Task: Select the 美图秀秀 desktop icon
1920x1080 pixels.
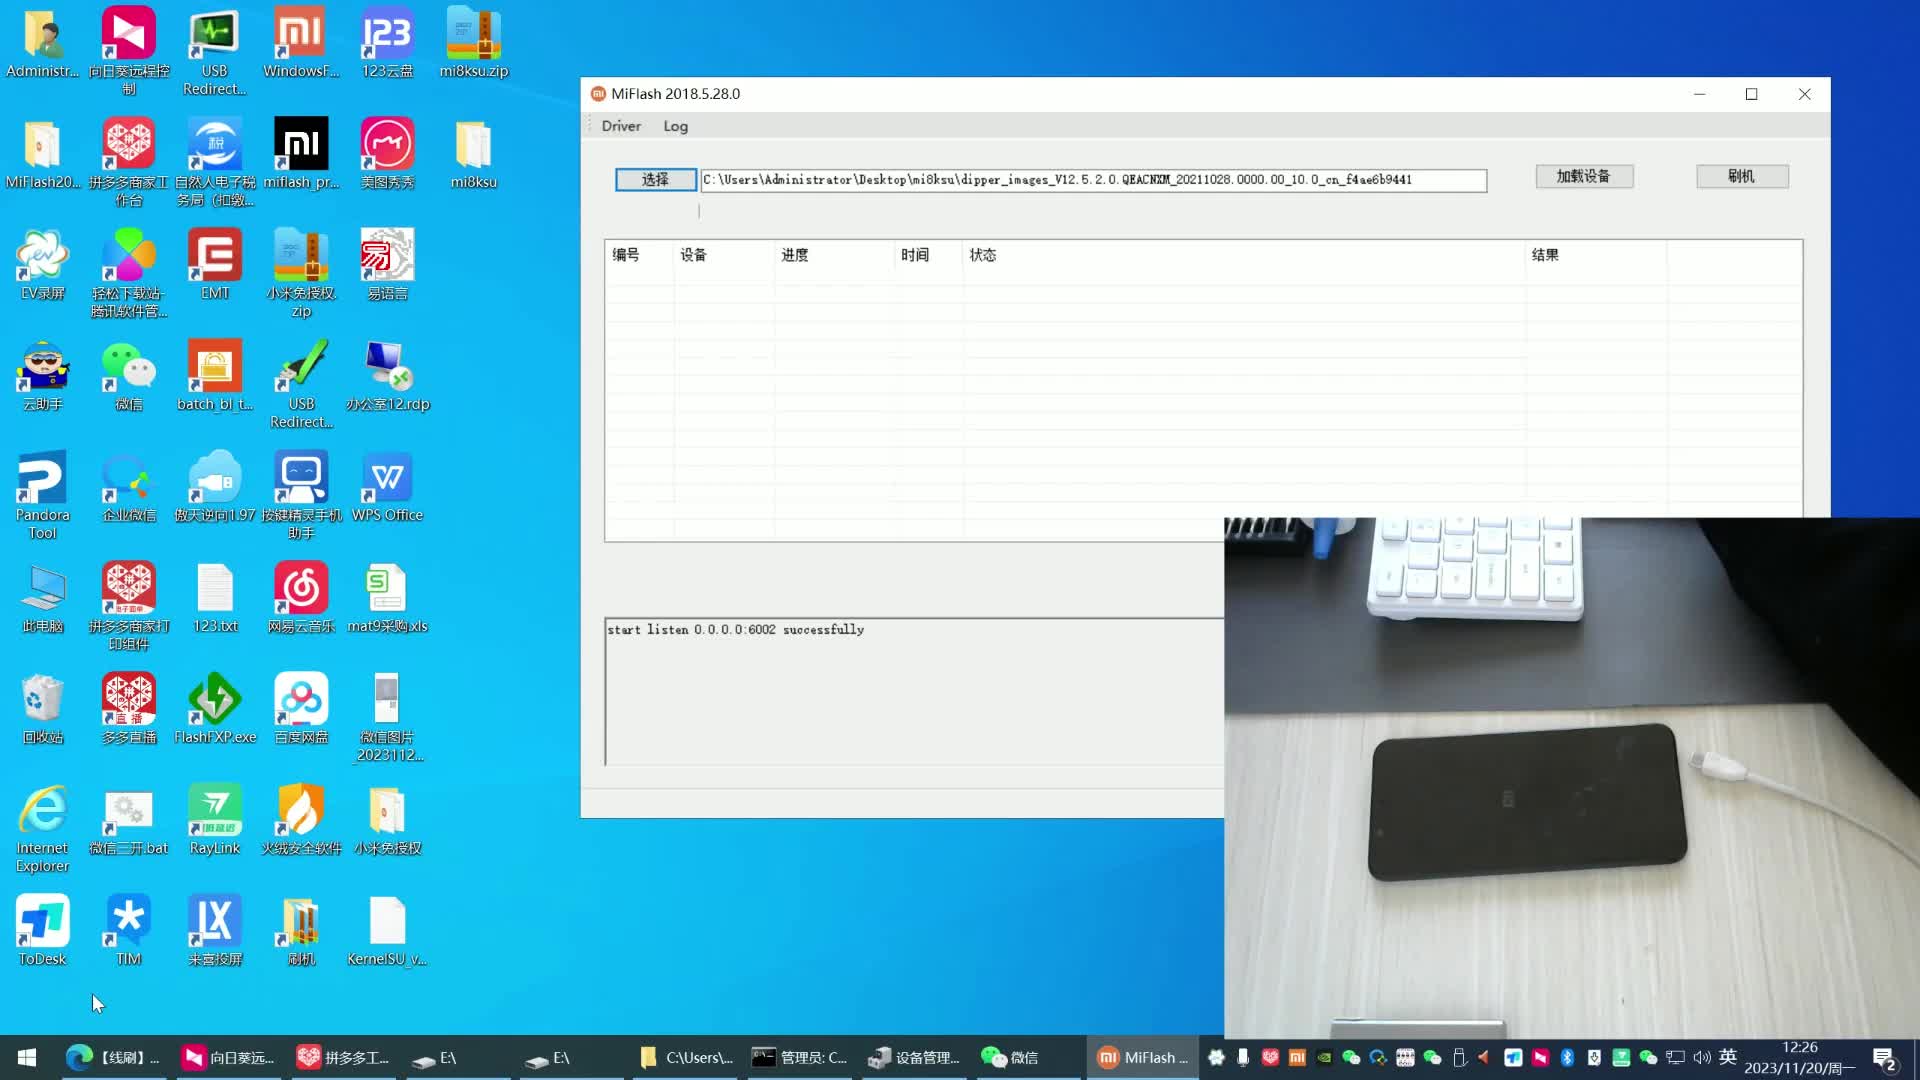Action: click(387, 154)
